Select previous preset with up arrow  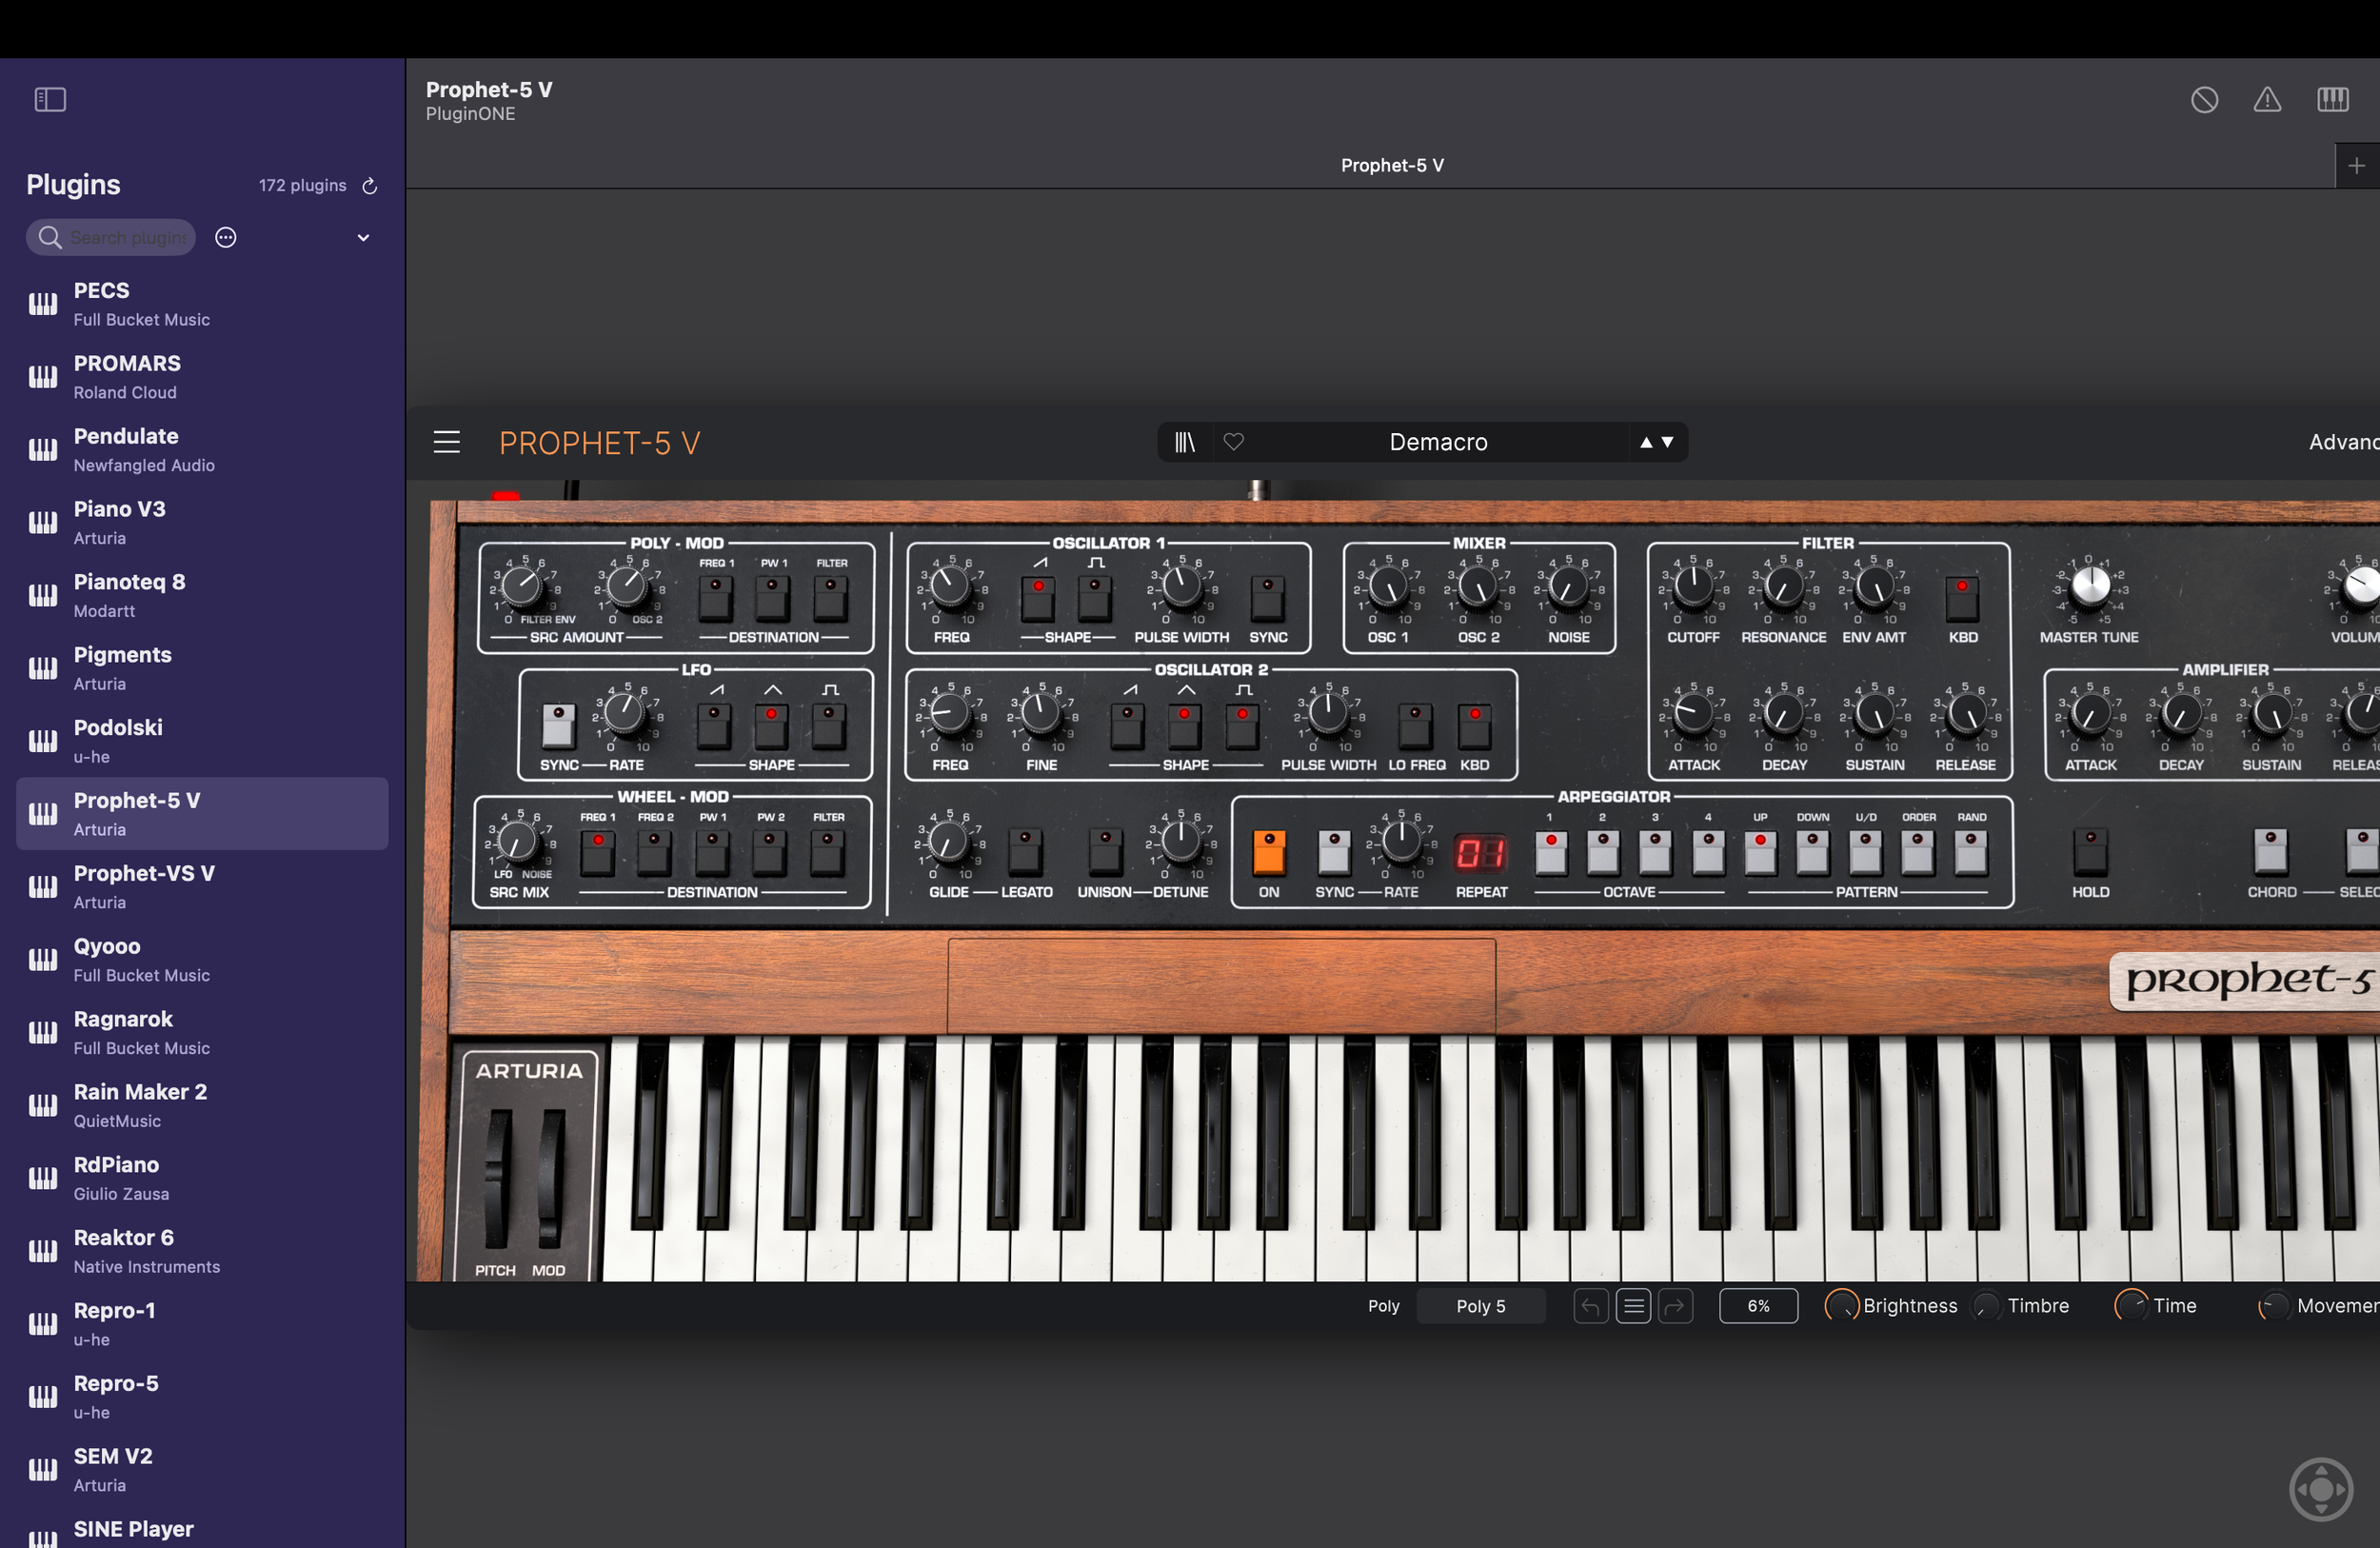(1646, 442)
